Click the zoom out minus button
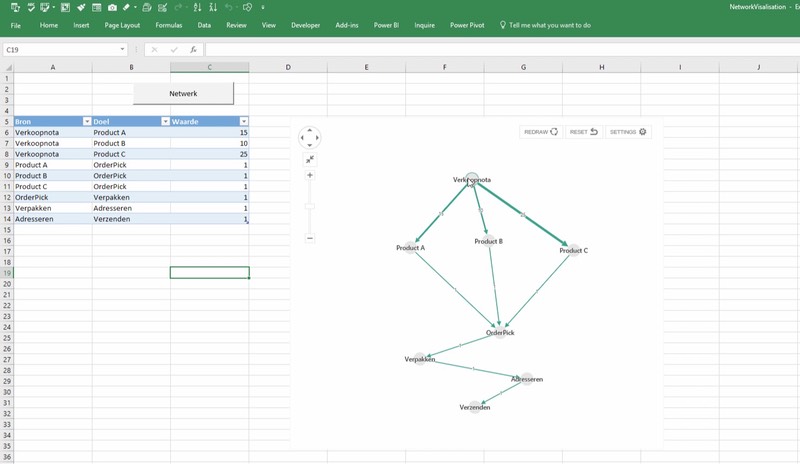800x464 pixels. 310,238
